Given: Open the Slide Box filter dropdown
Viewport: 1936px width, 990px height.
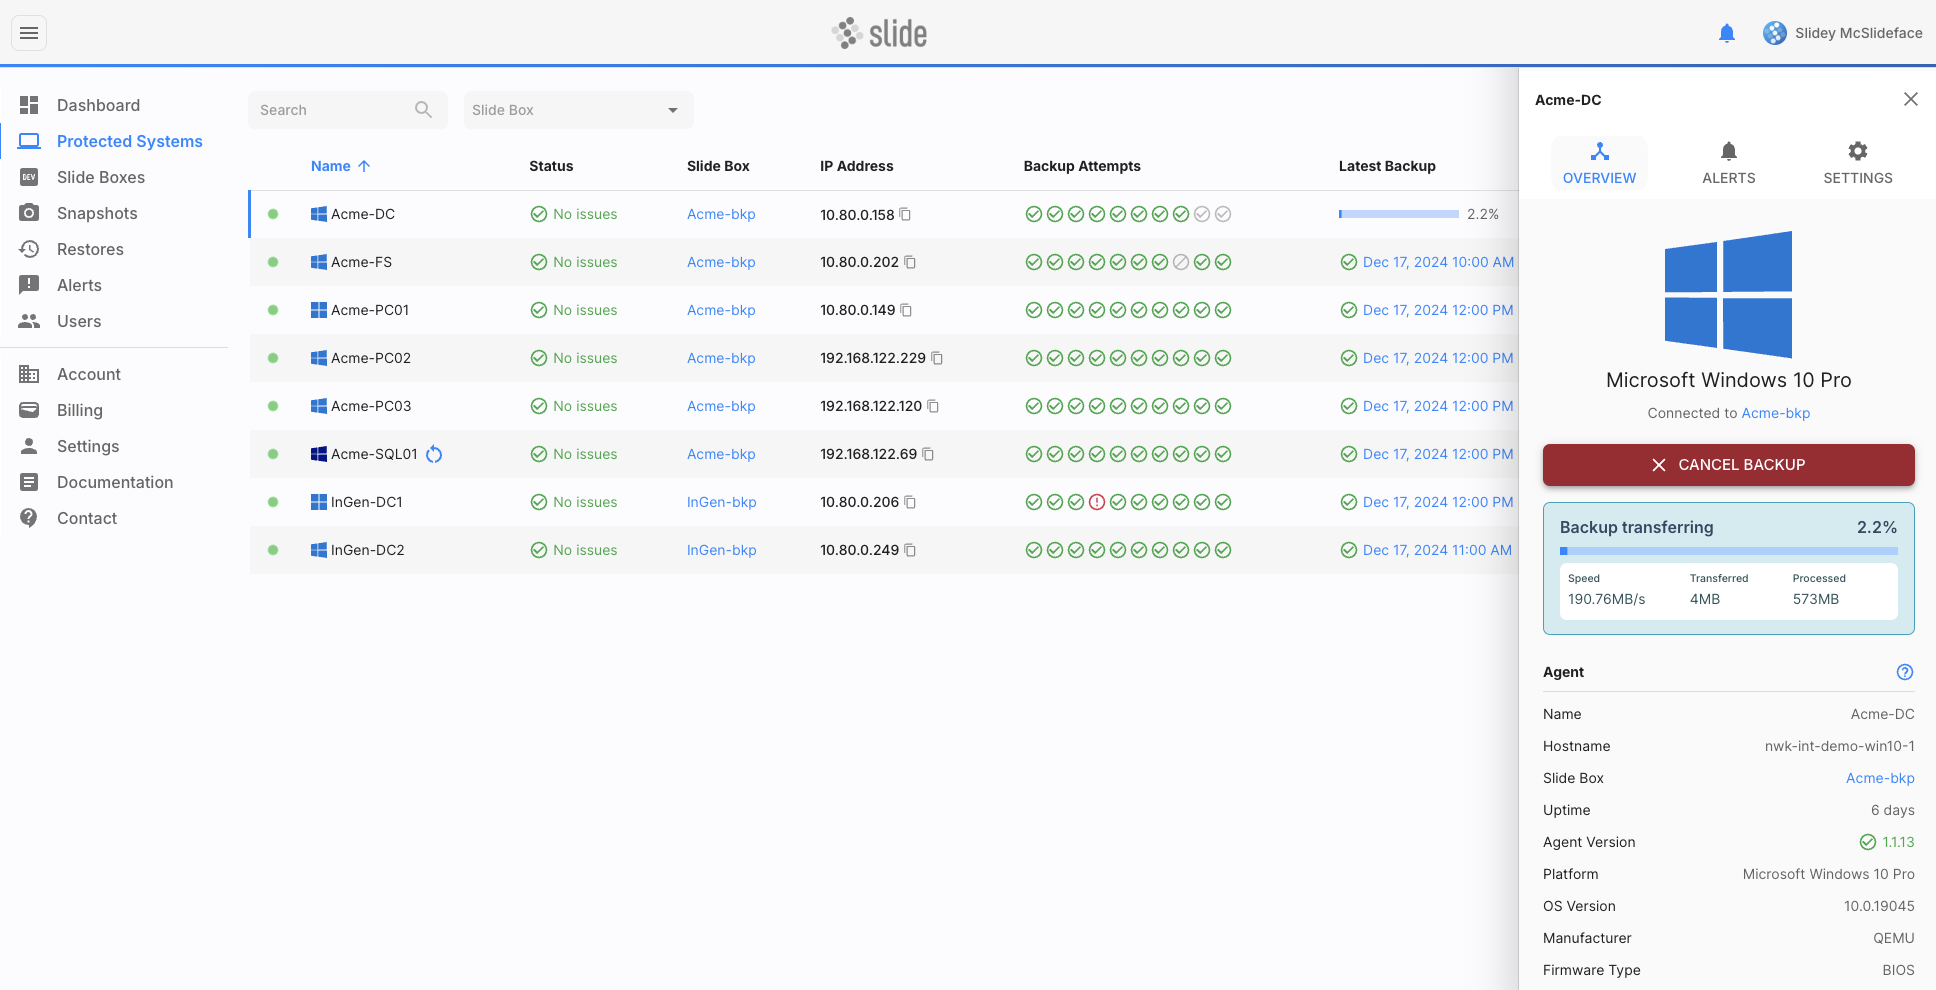Looking at the screenshot, I should pyautogui.click(x=578, y=110).
